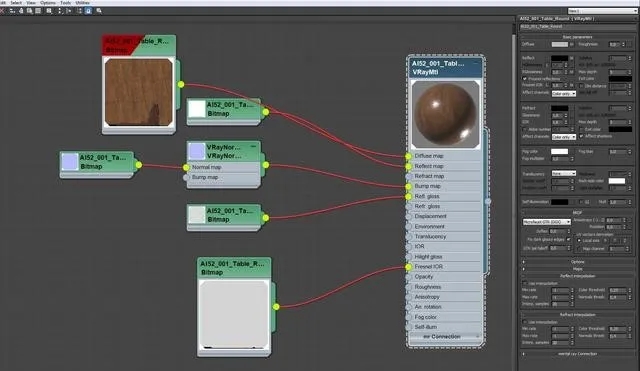Click the Roughness value field
Viewport: 640px width, 371px height.
[614, 44]
